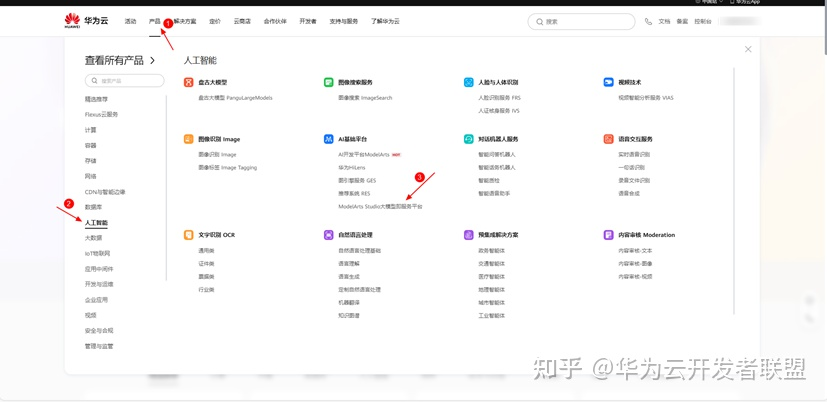Select 安全与合规 in the product sidebar
The height and width of the screenshot is (402, 827).
coord(99,331)
